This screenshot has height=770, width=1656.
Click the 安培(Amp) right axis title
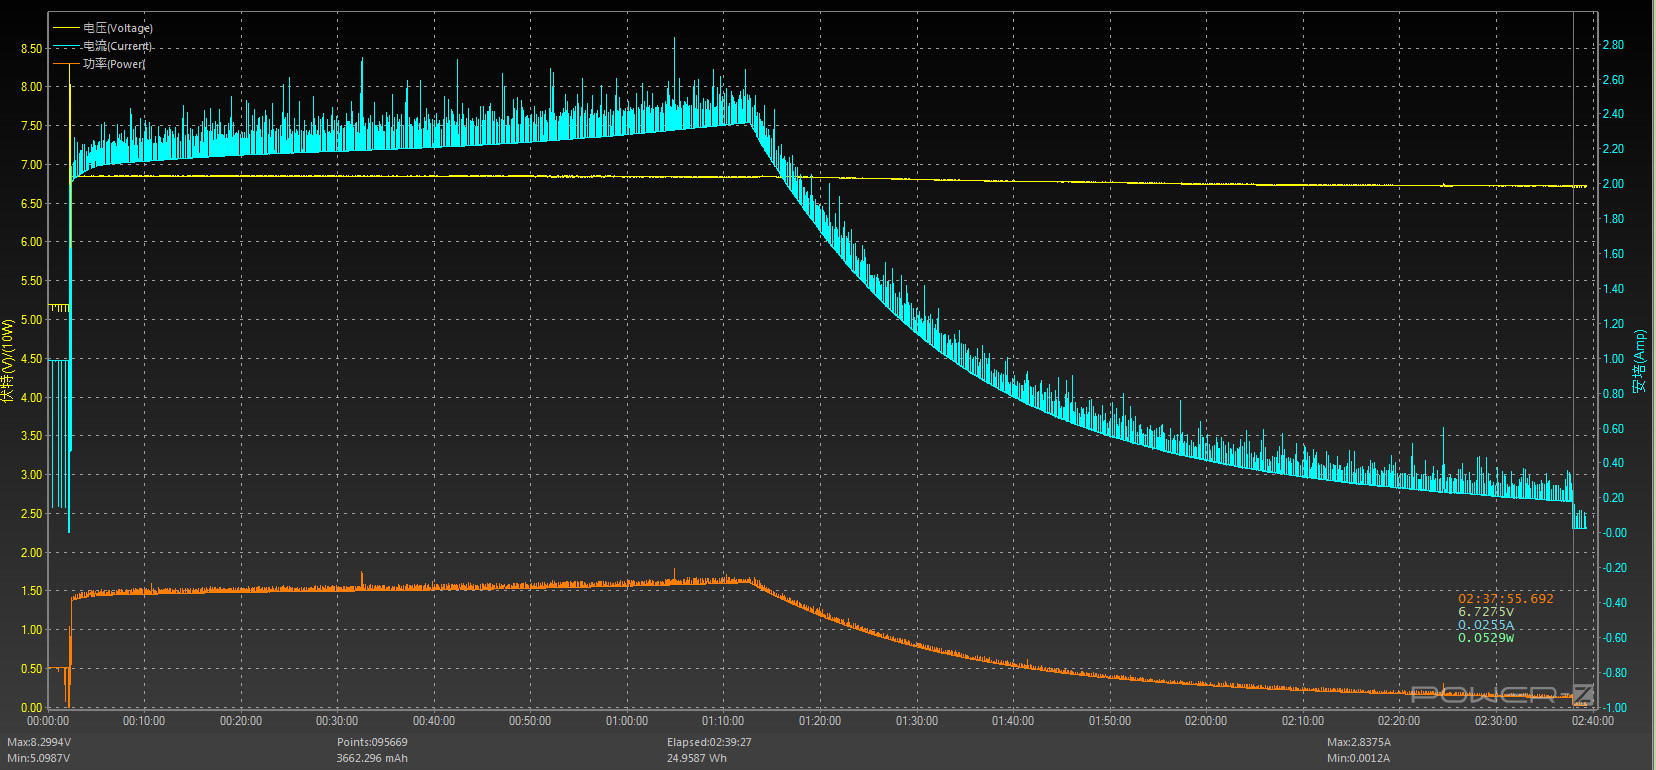pyautogui.click(x=1639, y=361)
